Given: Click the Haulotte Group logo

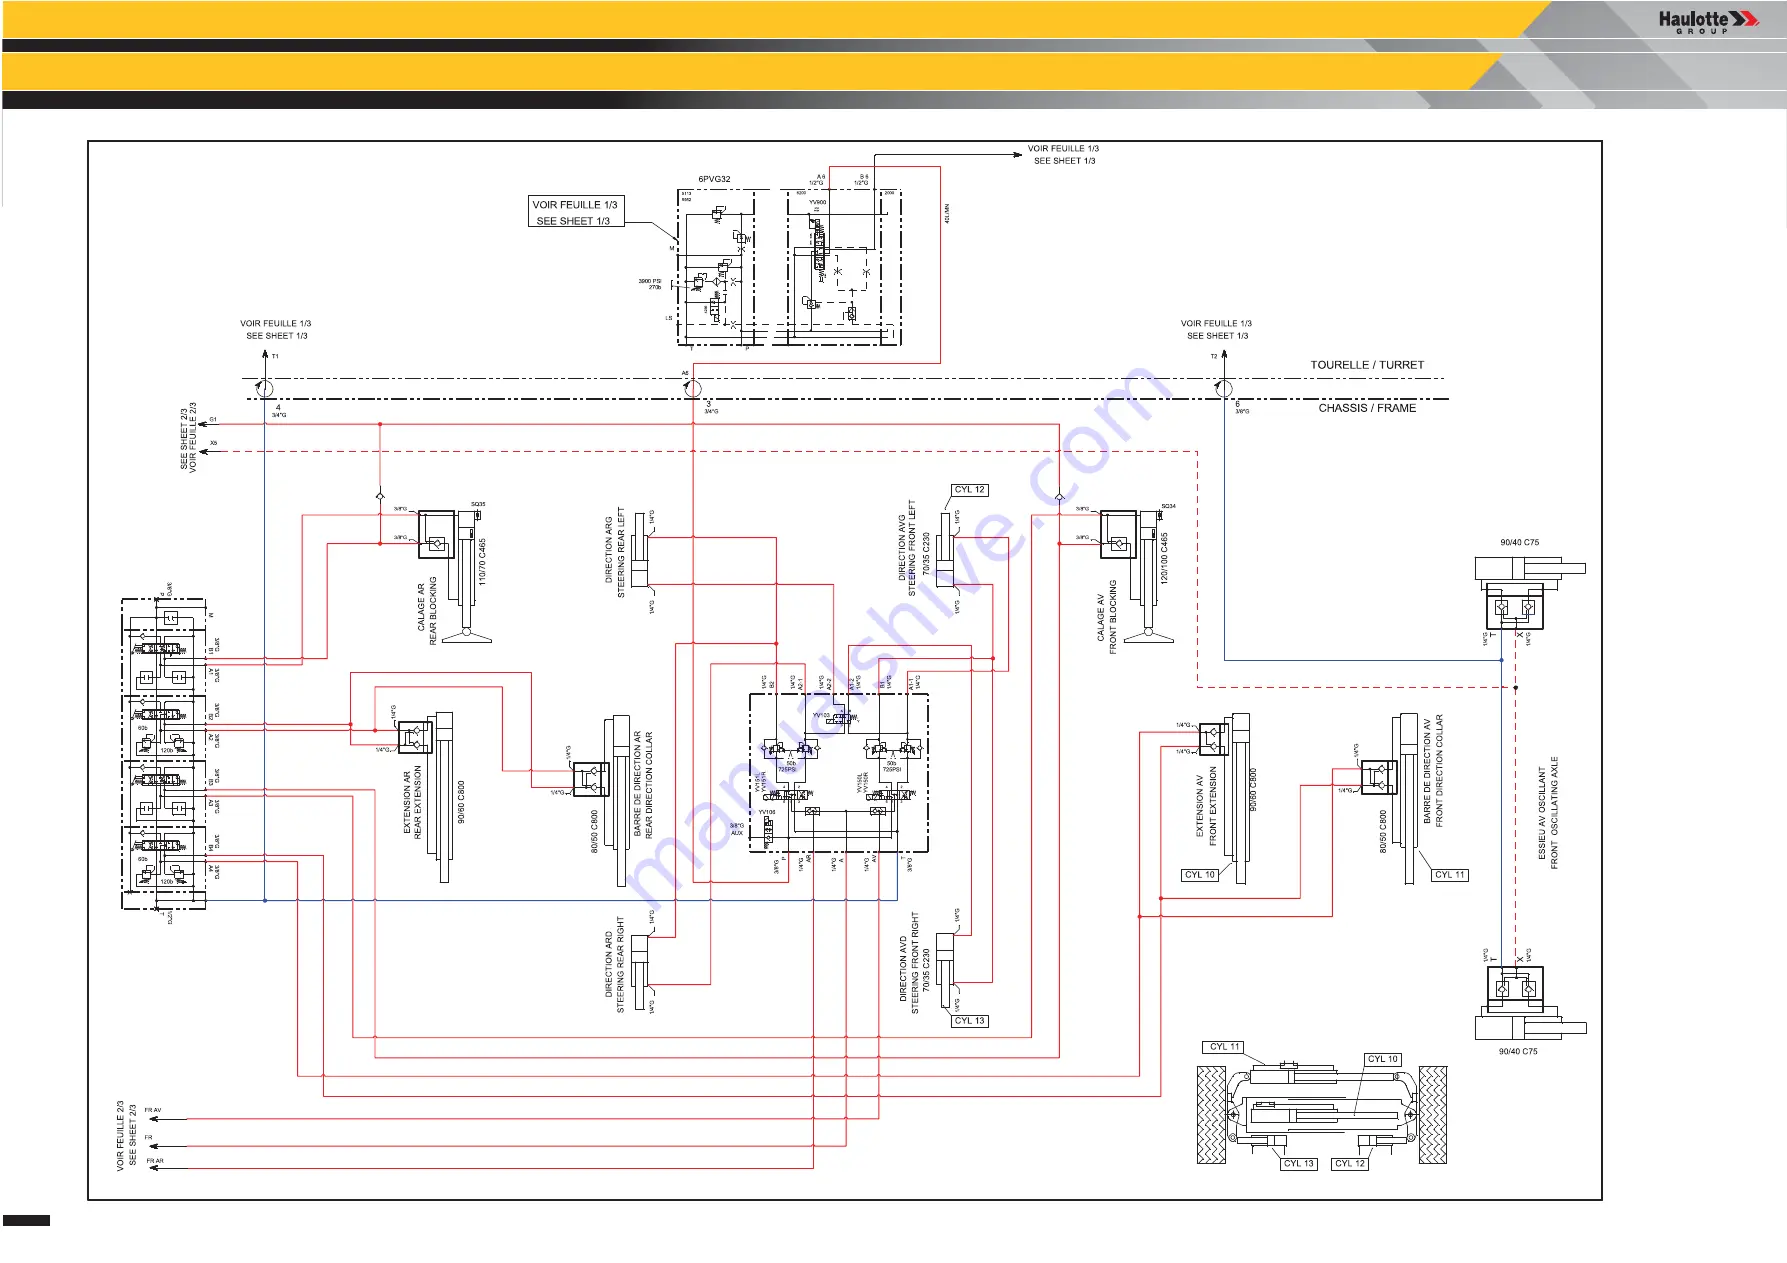Looking at the screenshot, I should (1707, 21).
